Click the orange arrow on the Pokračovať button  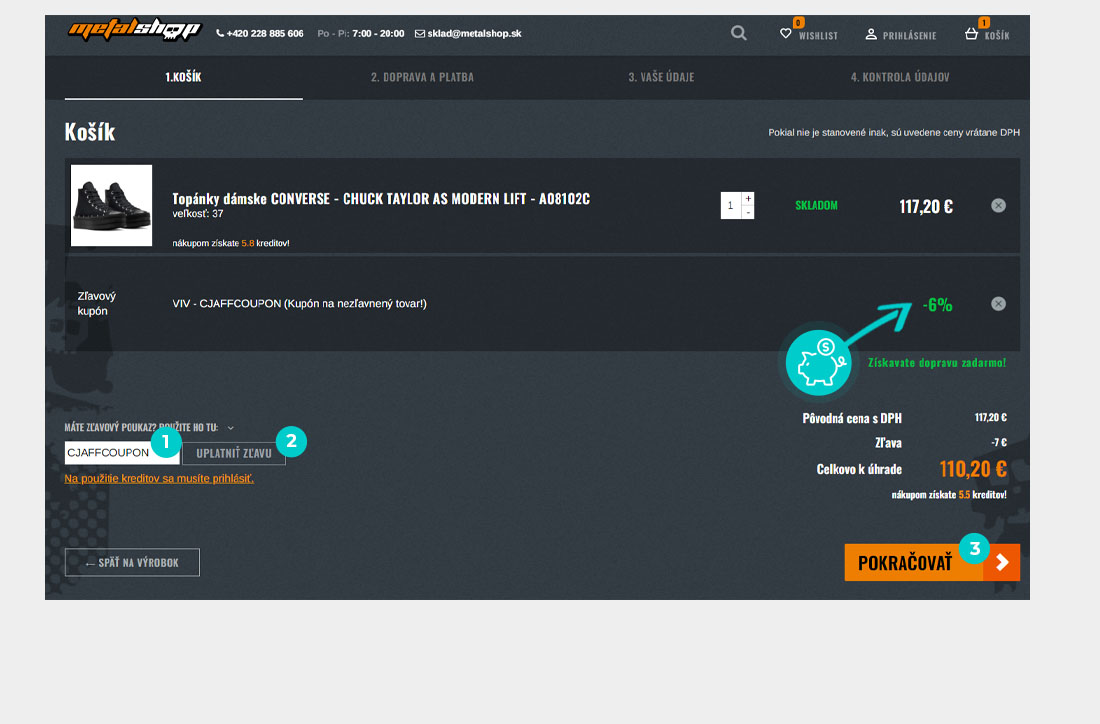click(1002, 563)
